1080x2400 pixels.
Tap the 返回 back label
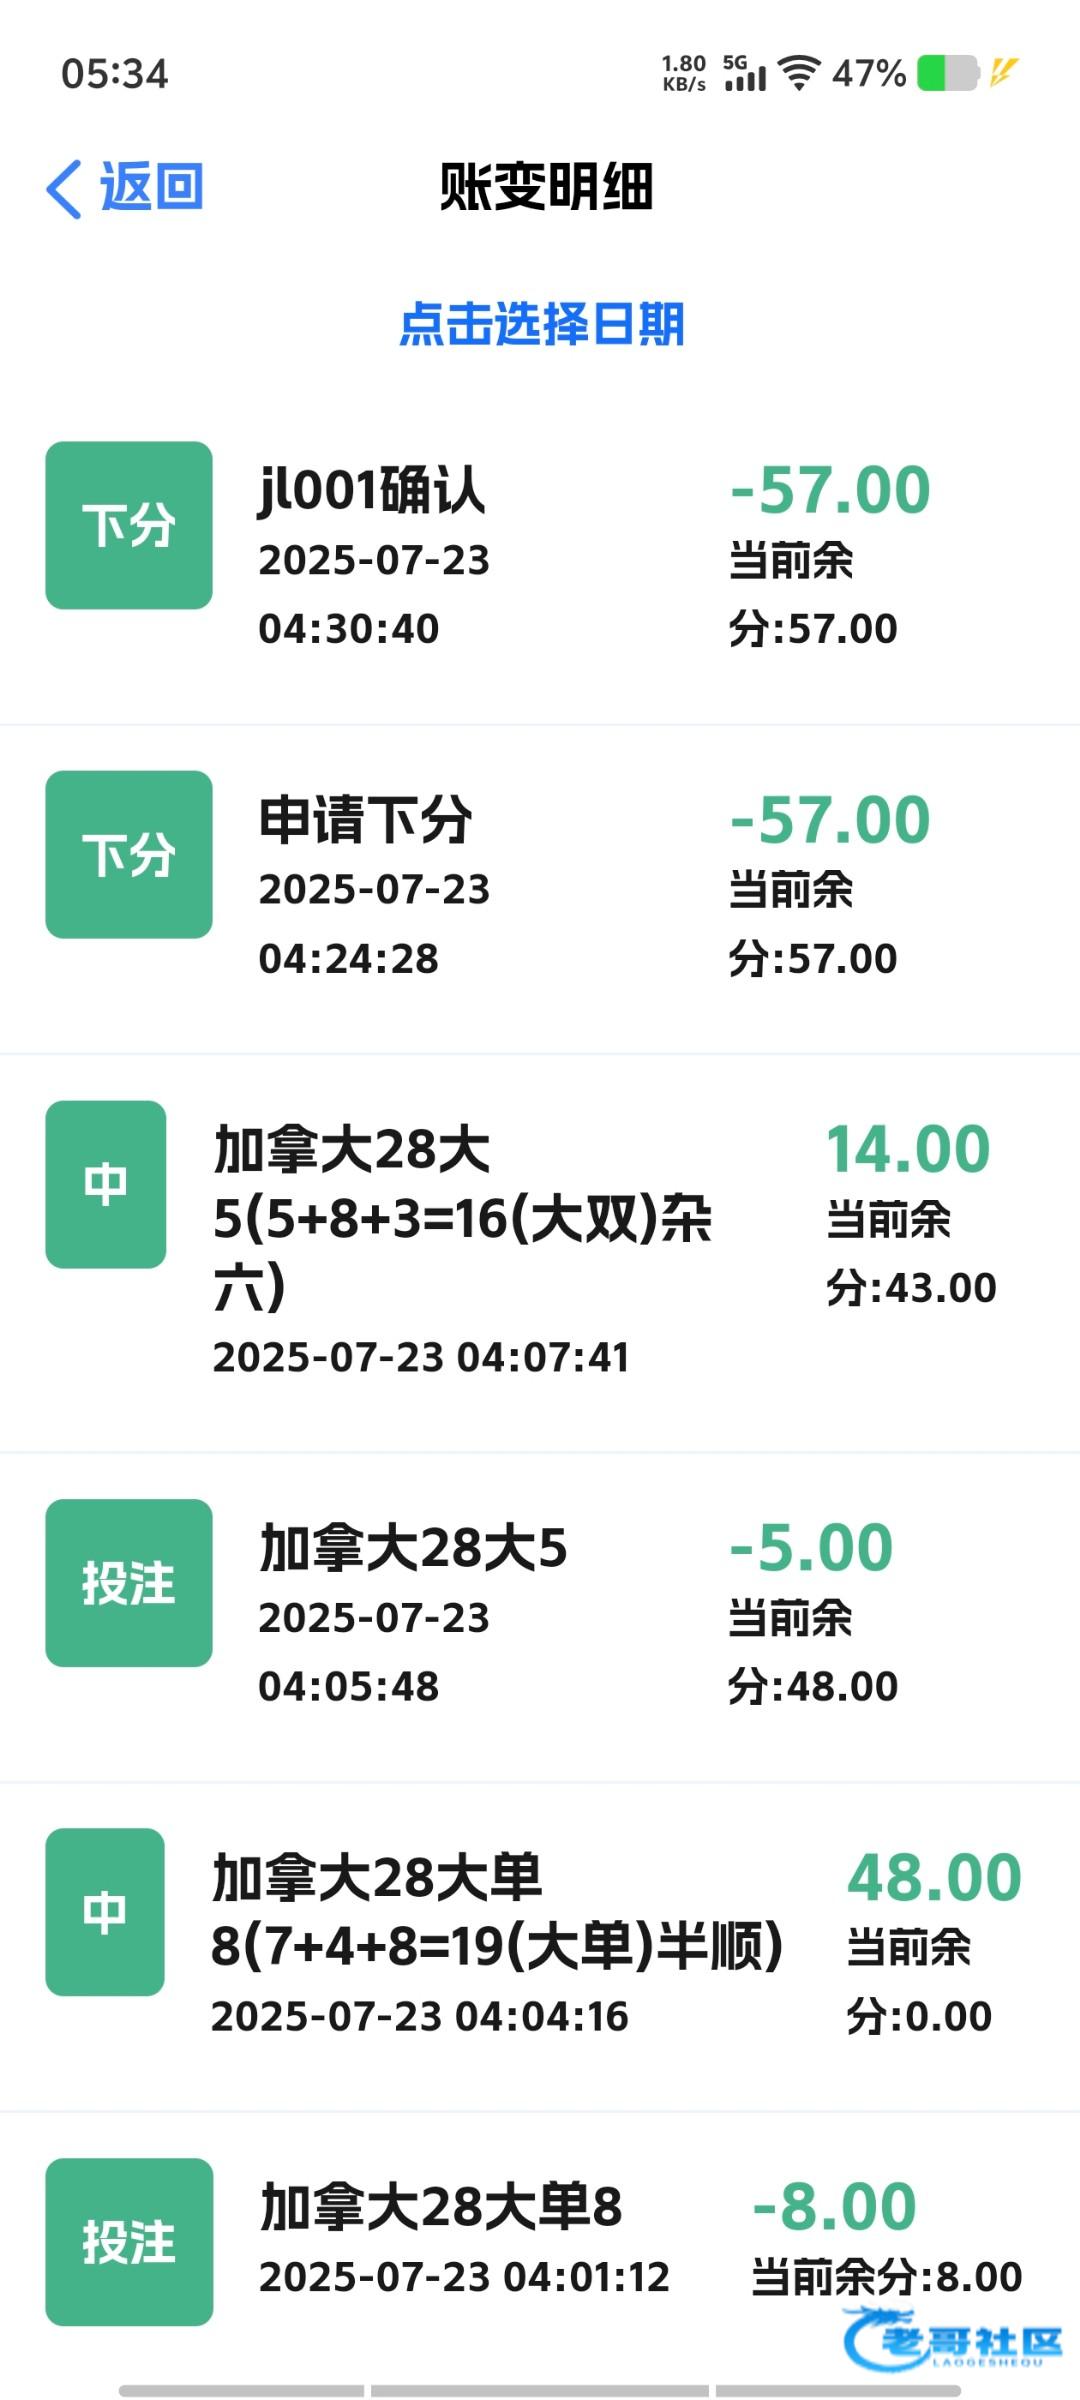coord(152,187)
